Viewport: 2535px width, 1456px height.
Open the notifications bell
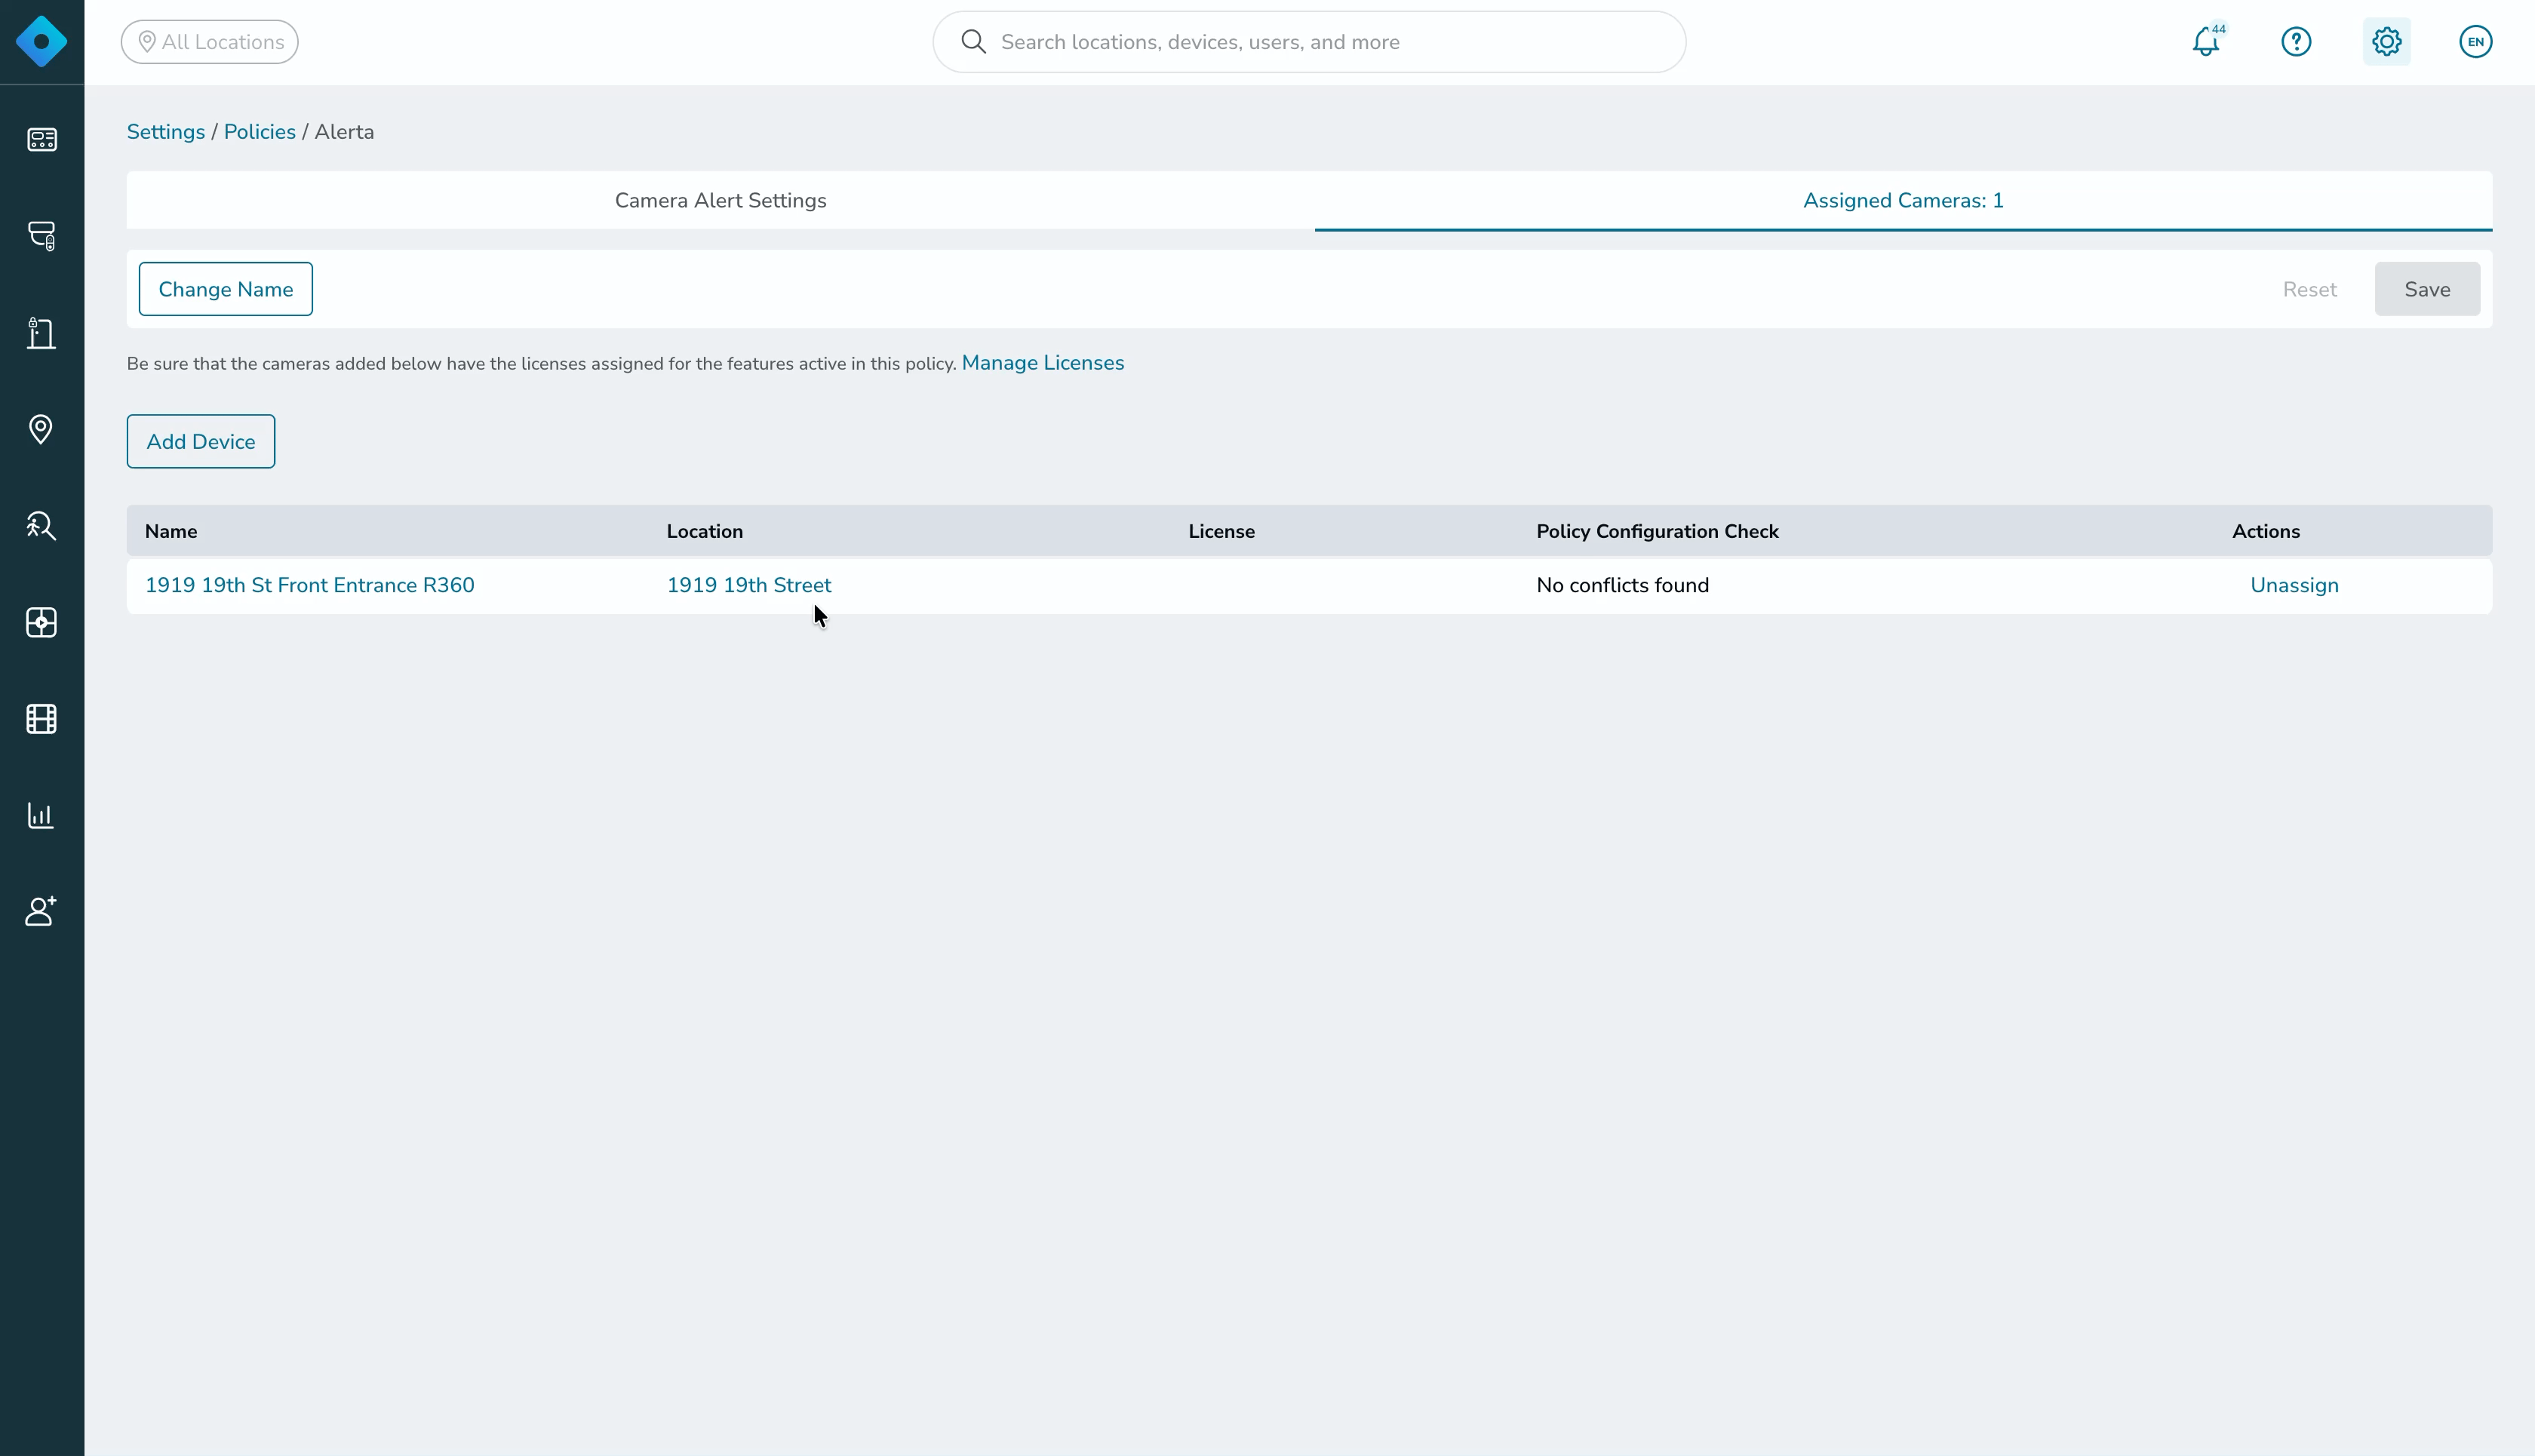pos(2206,42)
